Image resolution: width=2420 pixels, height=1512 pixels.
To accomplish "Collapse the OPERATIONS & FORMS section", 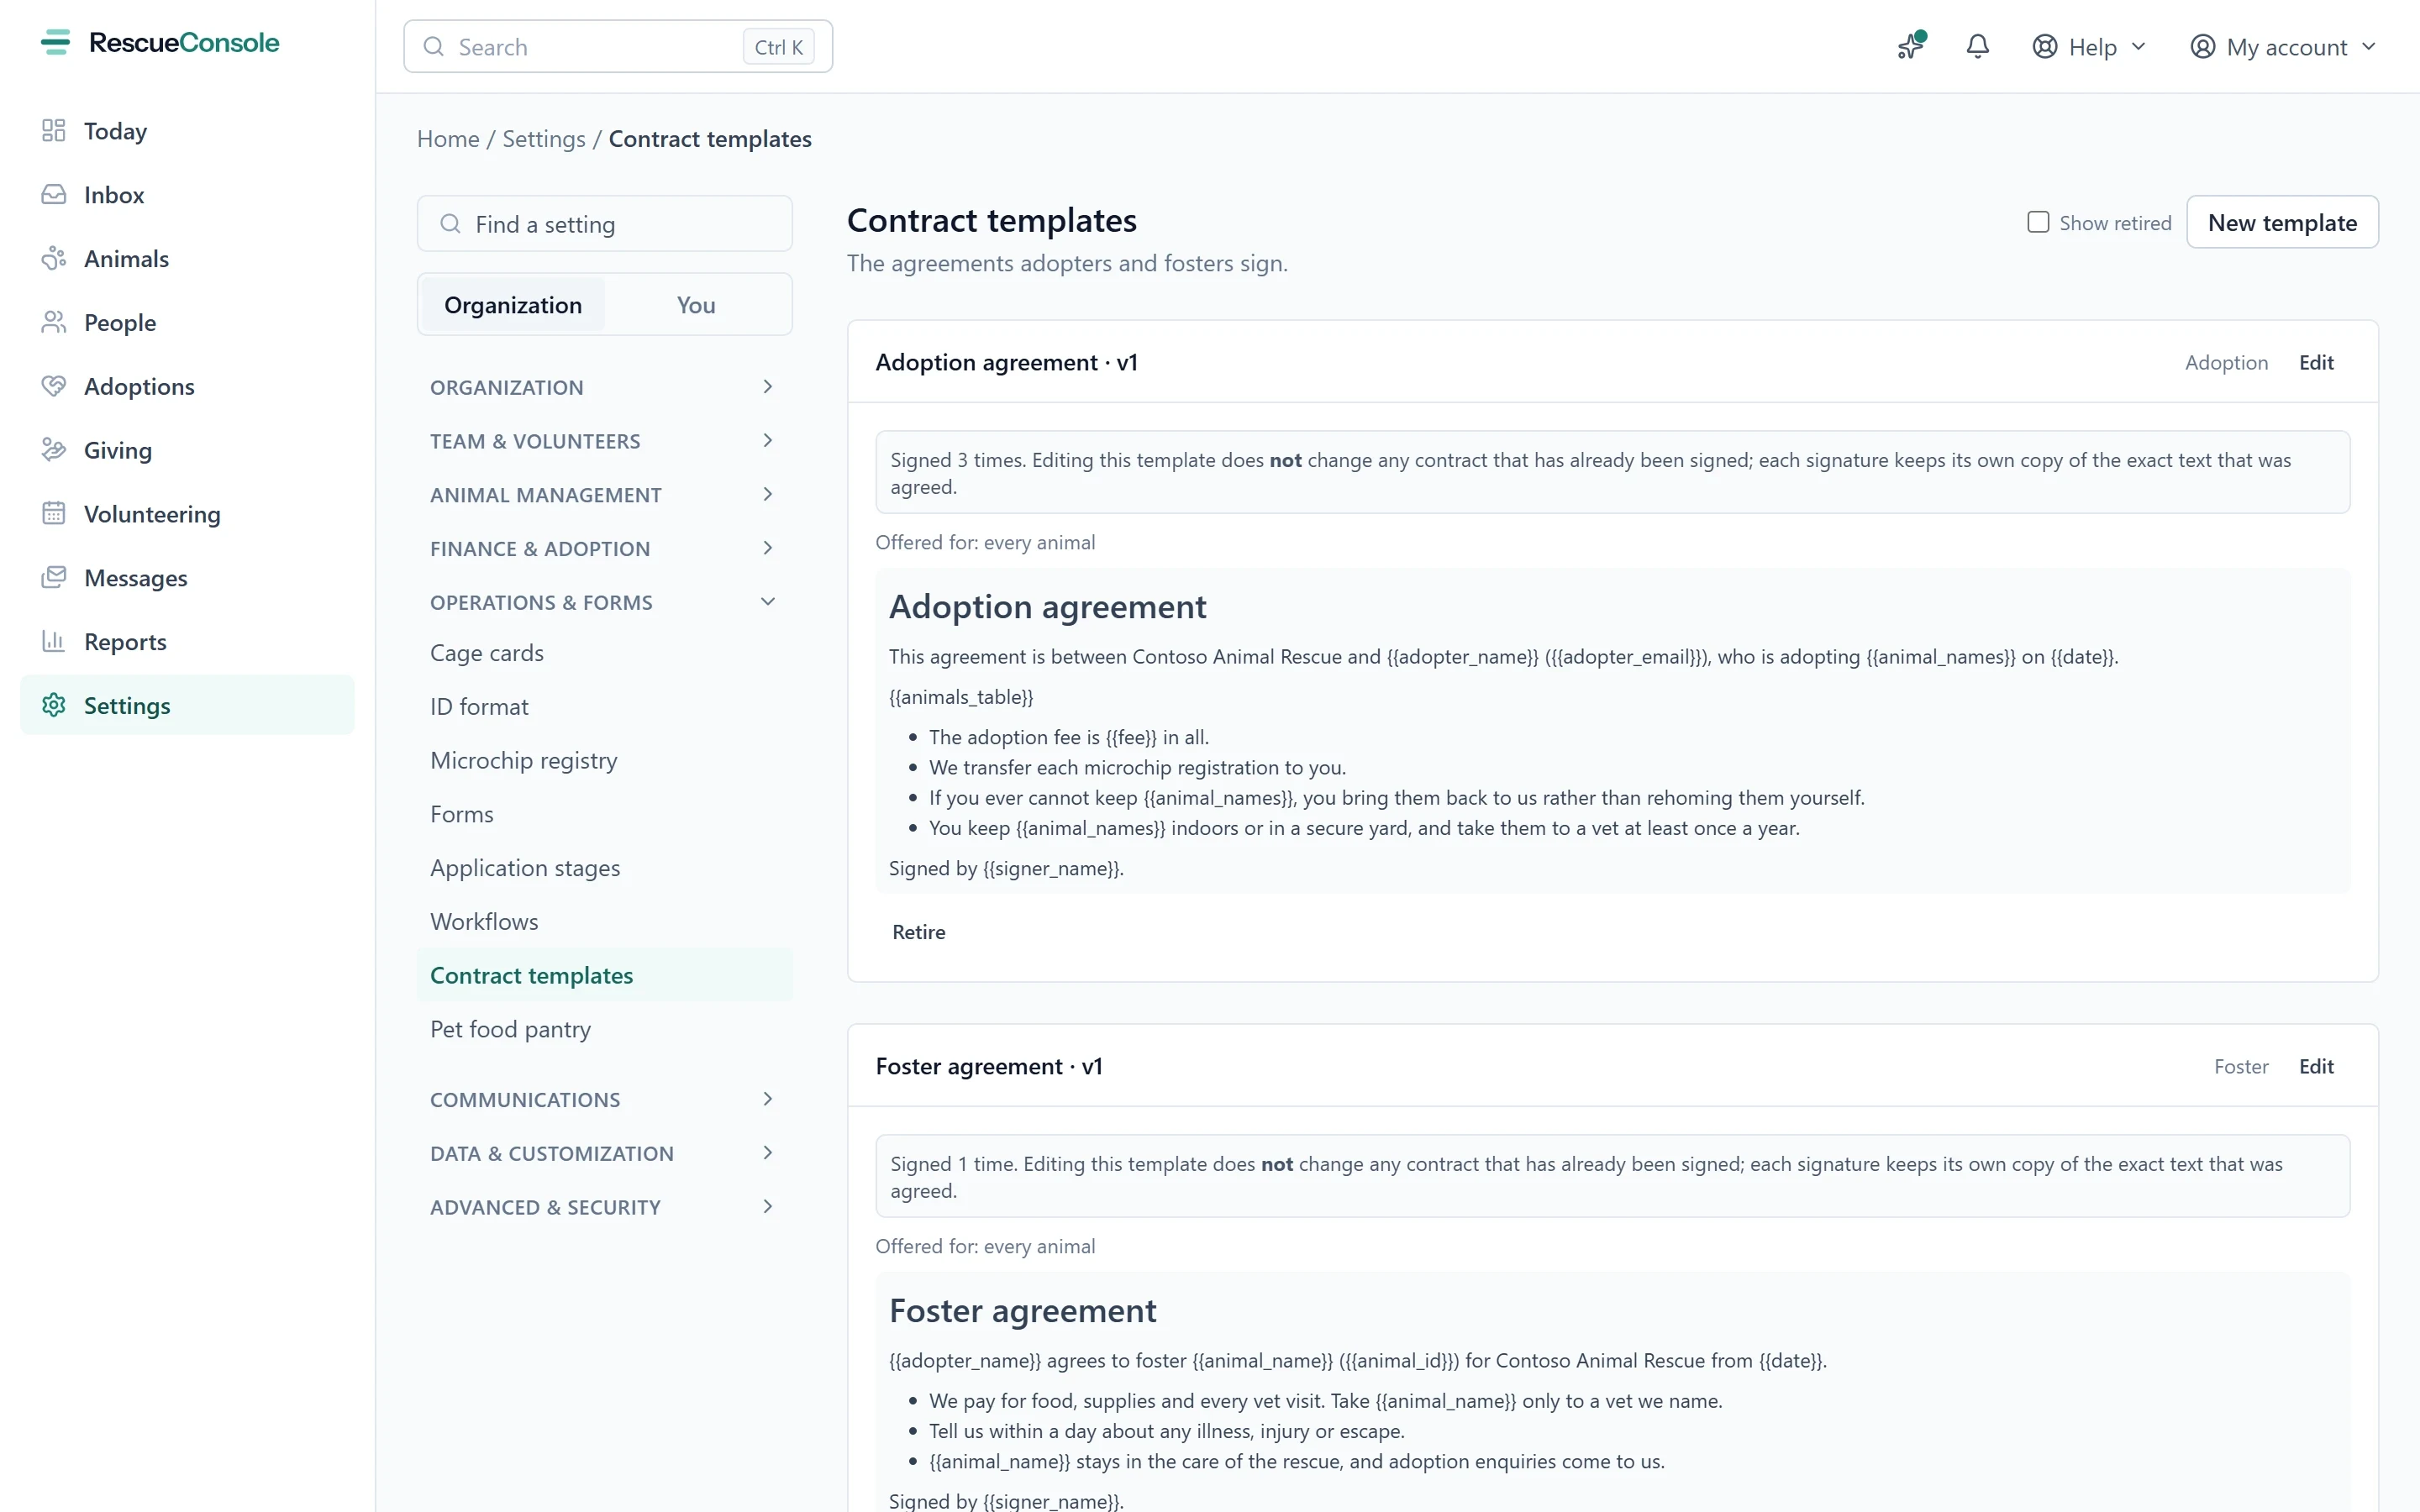I will [604, 603].
